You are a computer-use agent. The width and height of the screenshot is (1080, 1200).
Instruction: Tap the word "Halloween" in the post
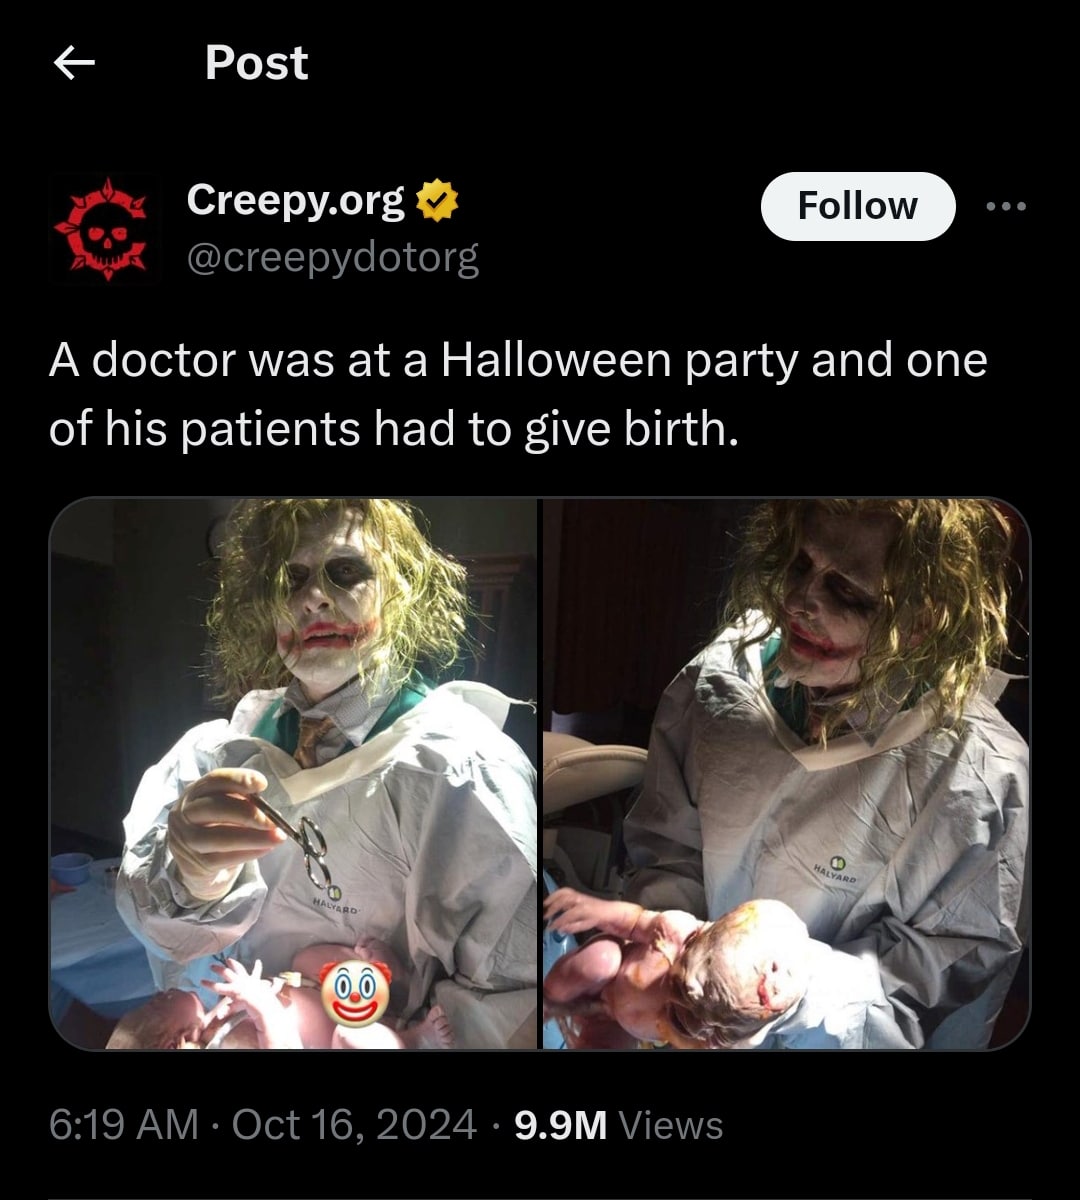point(556,360)
